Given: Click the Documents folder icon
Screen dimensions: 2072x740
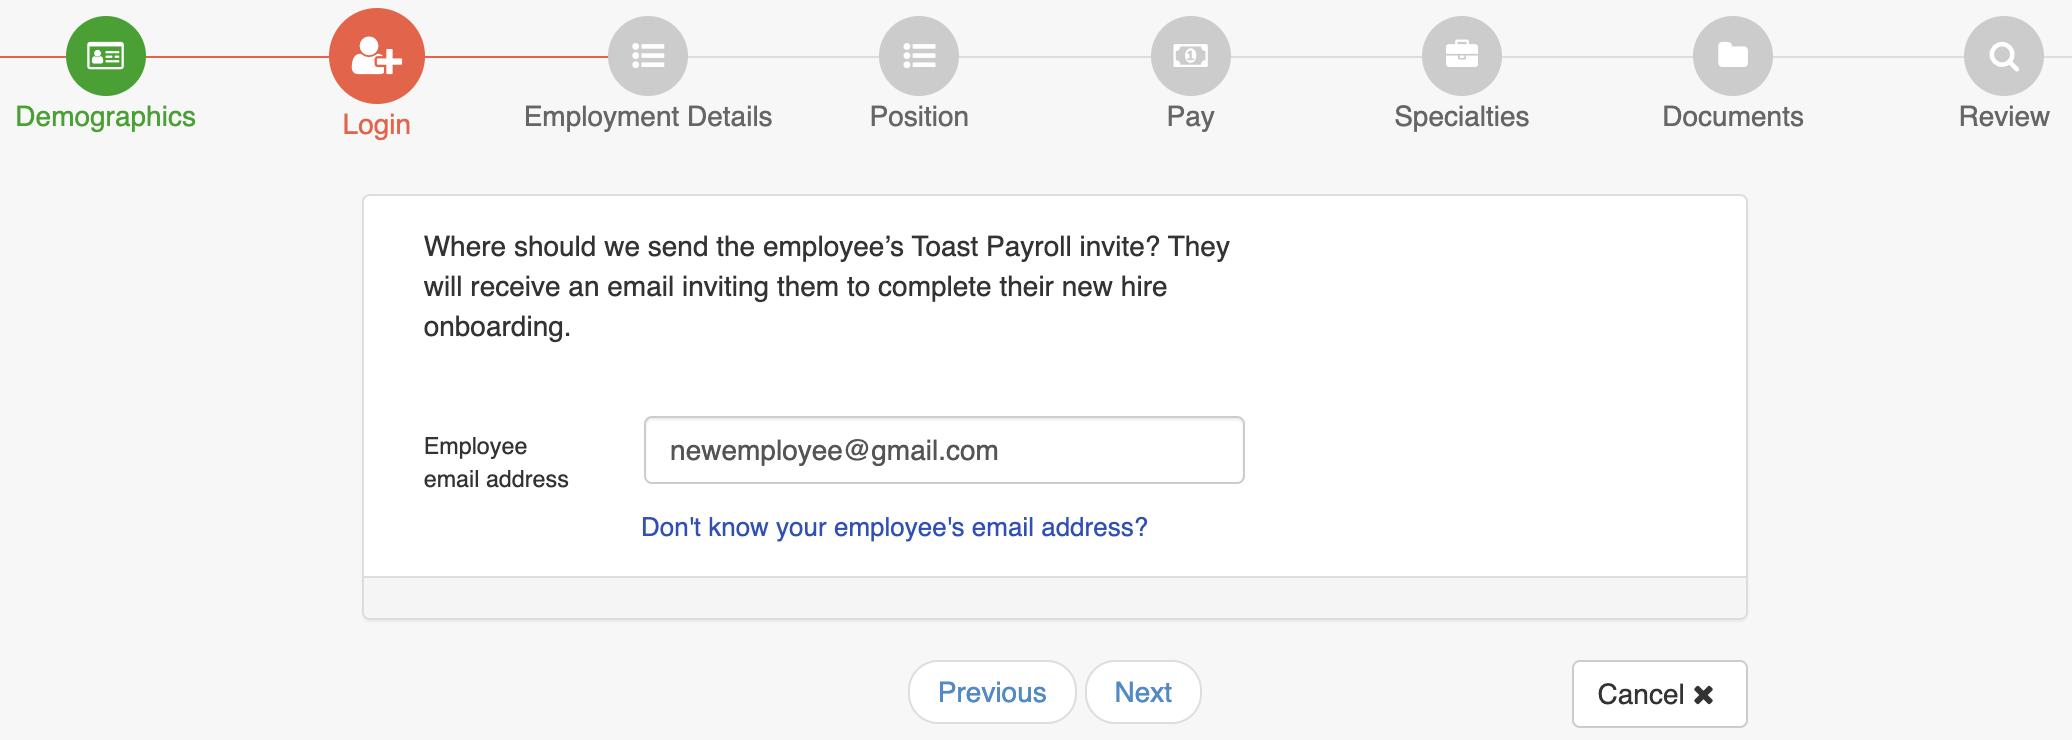Looking at the screenshot, I should coord(1733,56).
